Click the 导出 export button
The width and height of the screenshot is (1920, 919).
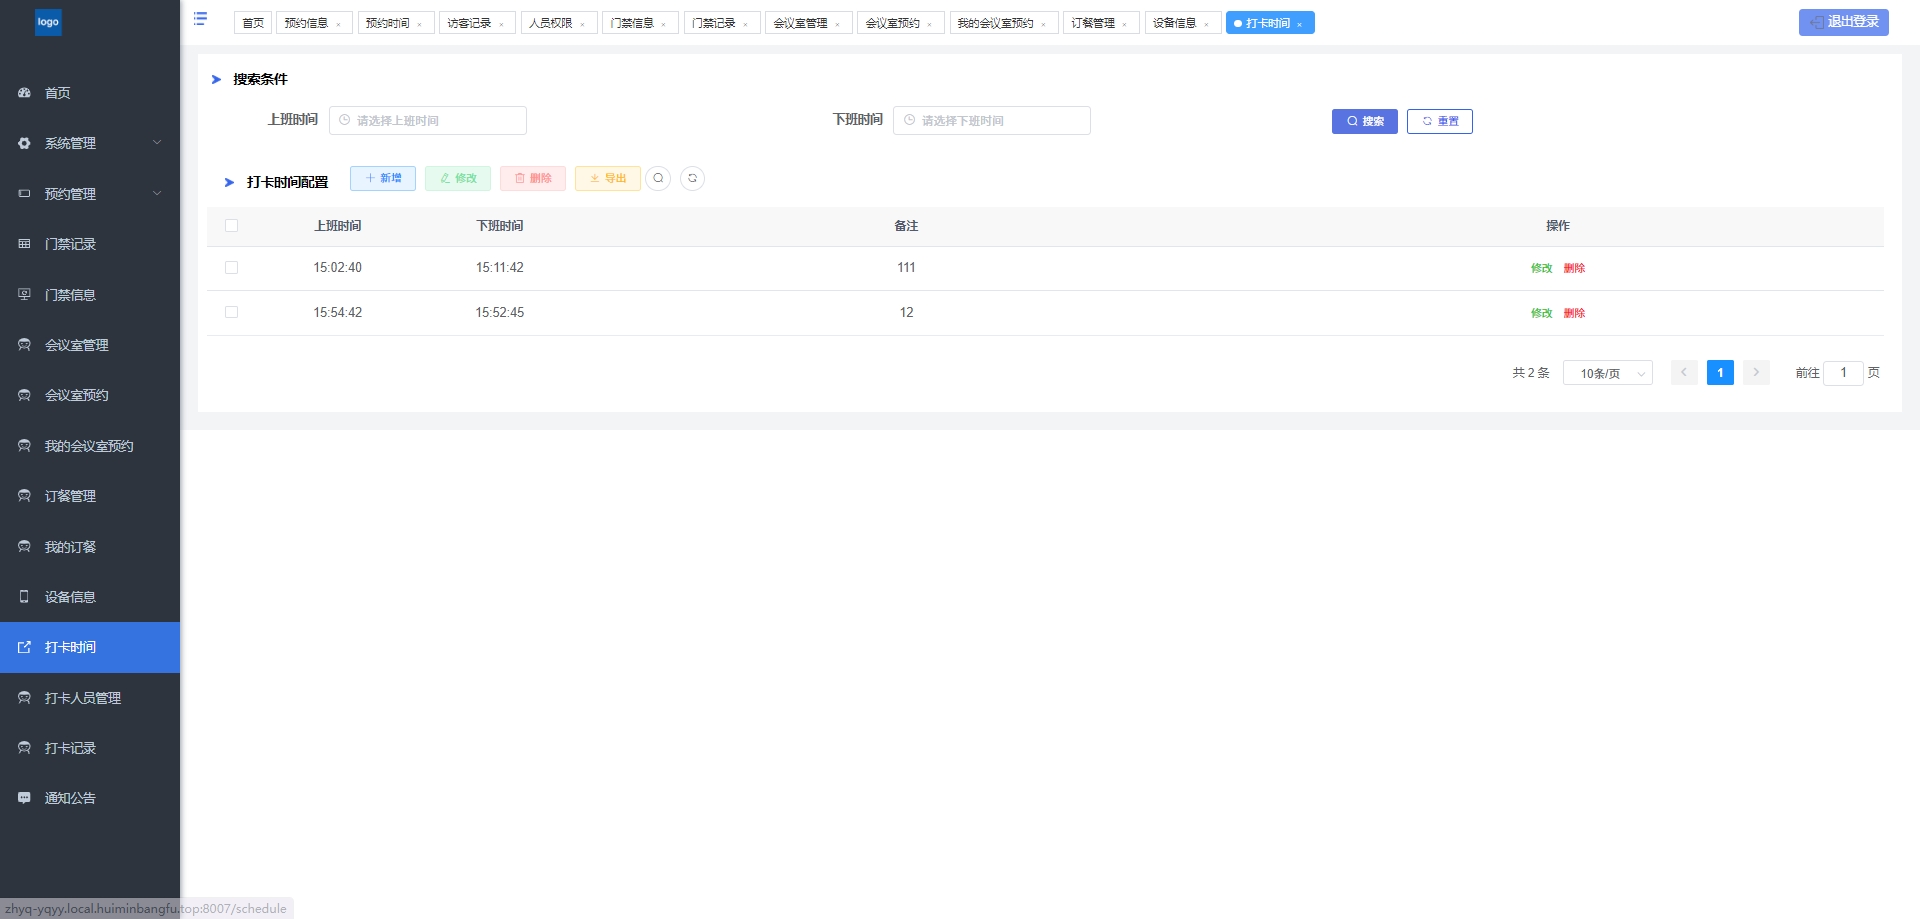coord(607,178)
